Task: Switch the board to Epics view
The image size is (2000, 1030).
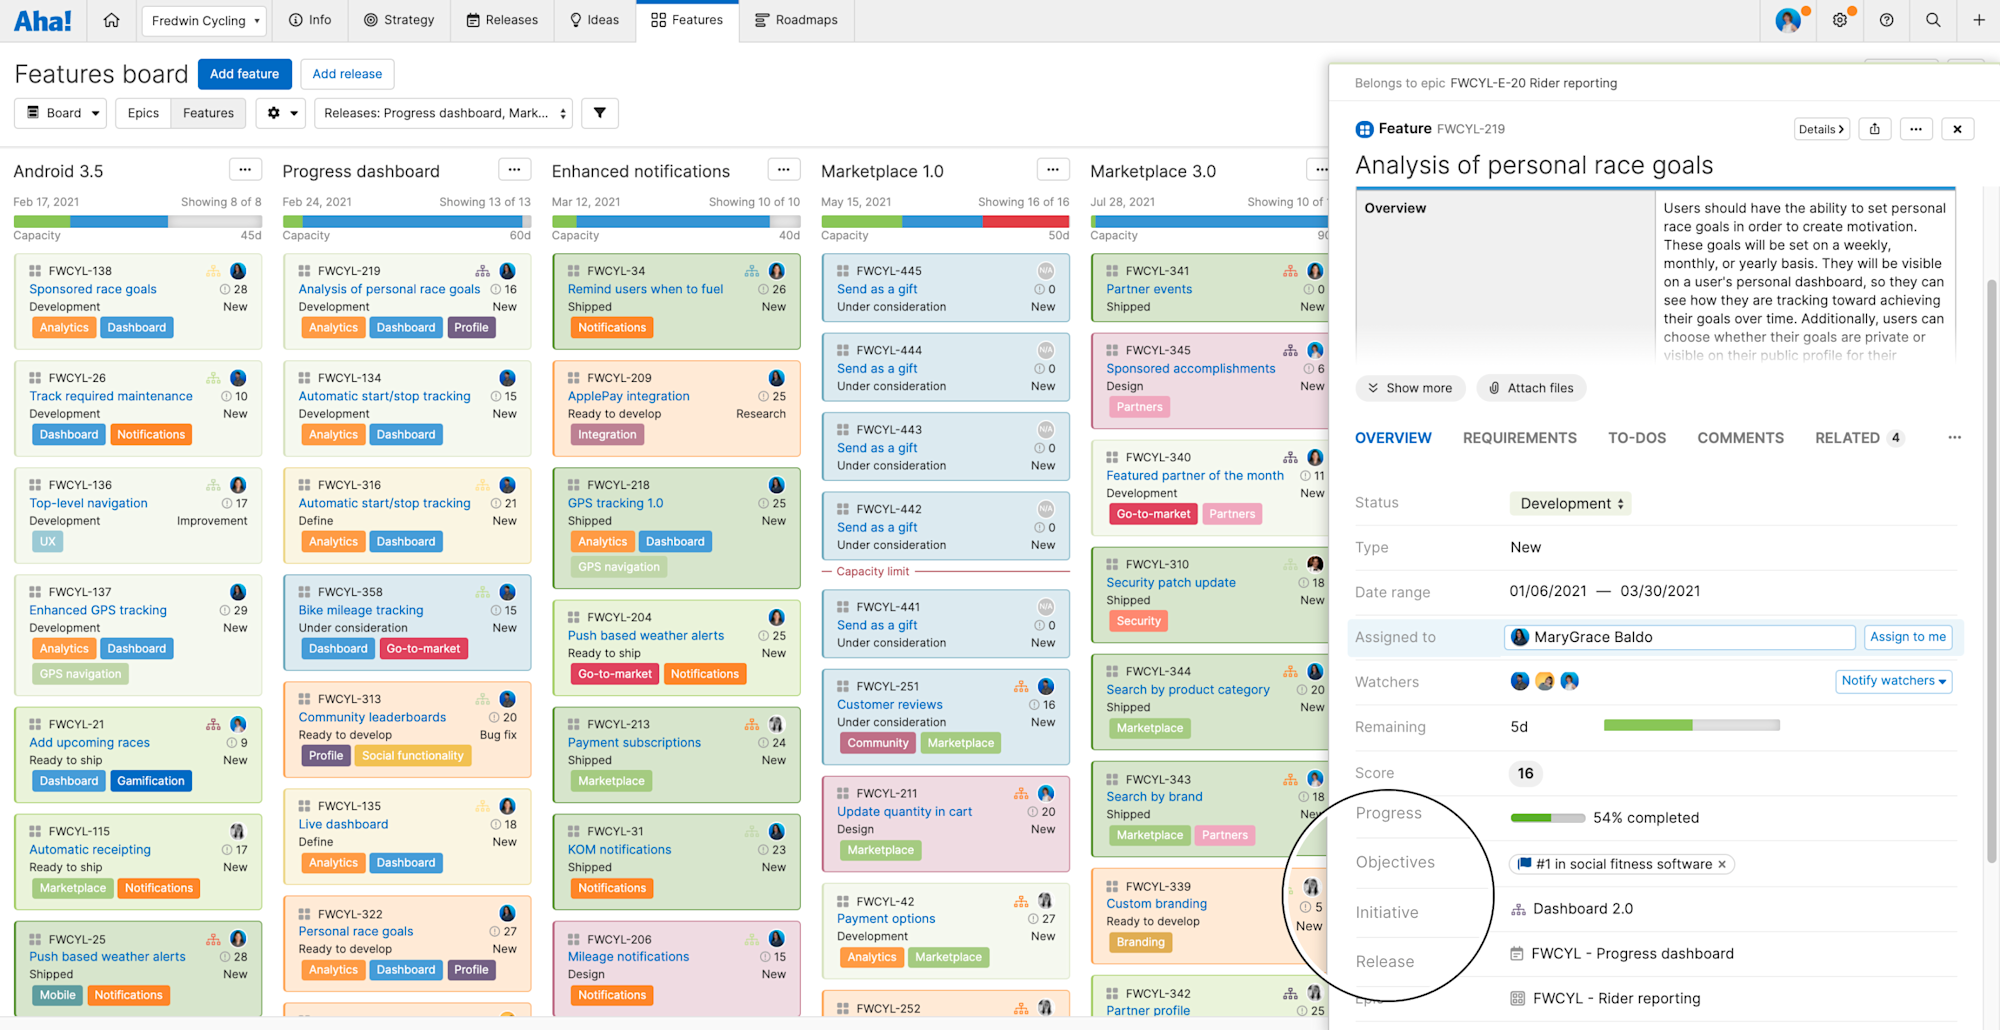Action: click(143, 113)
